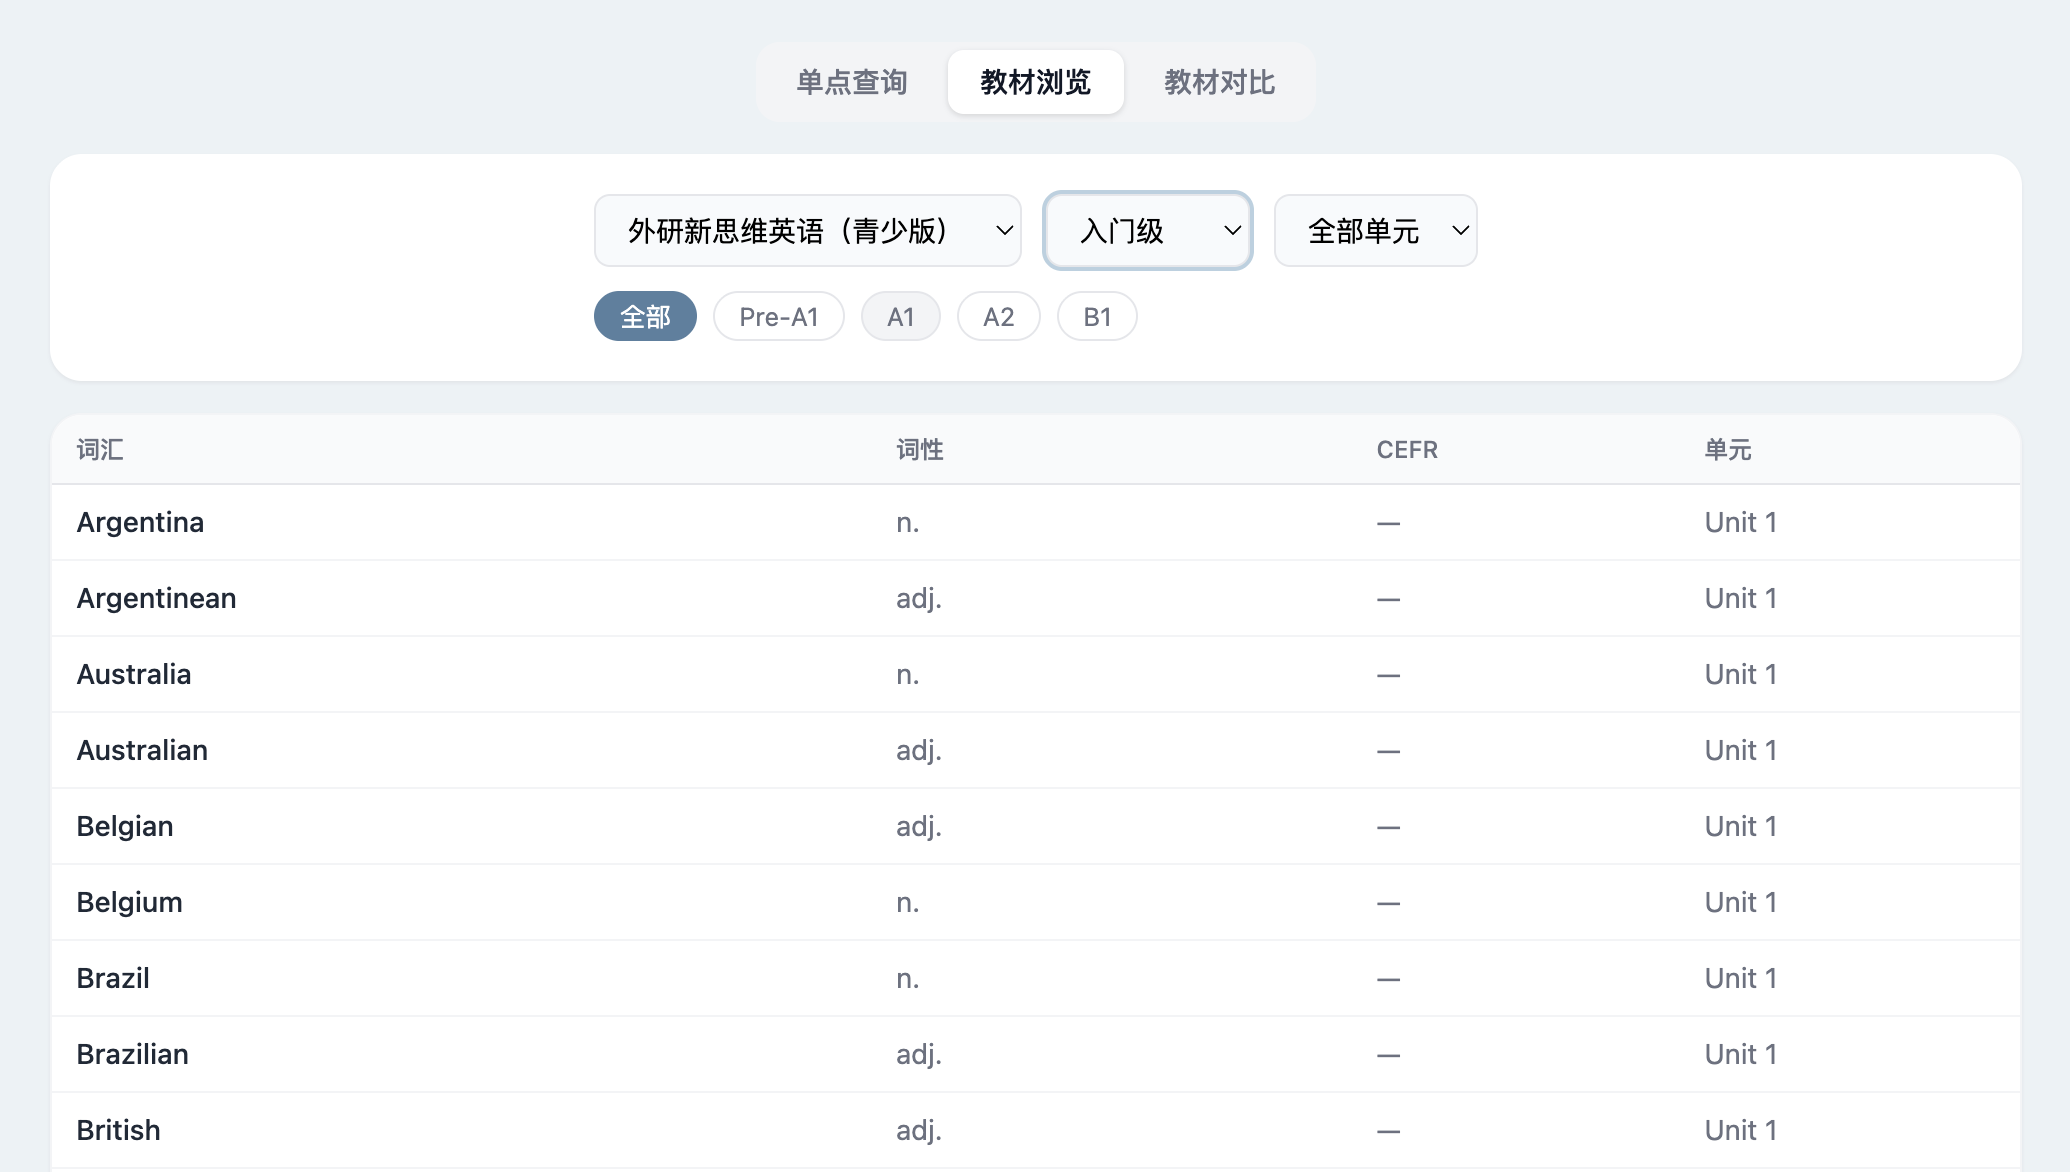Open the 外研新思维英语（青少版）textbook dropdown
This screenshot has width=2070, height=1172.
point(807,231)
